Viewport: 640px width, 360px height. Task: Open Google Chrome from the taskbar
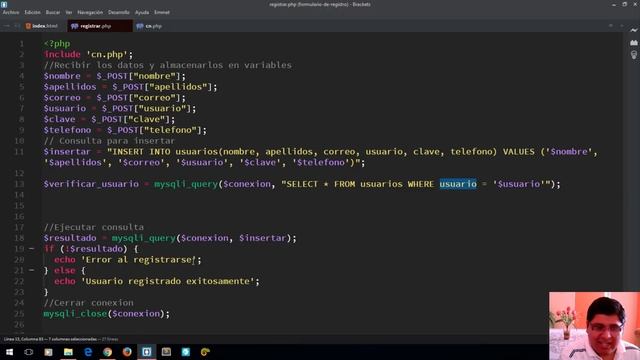tap(107, 352)
